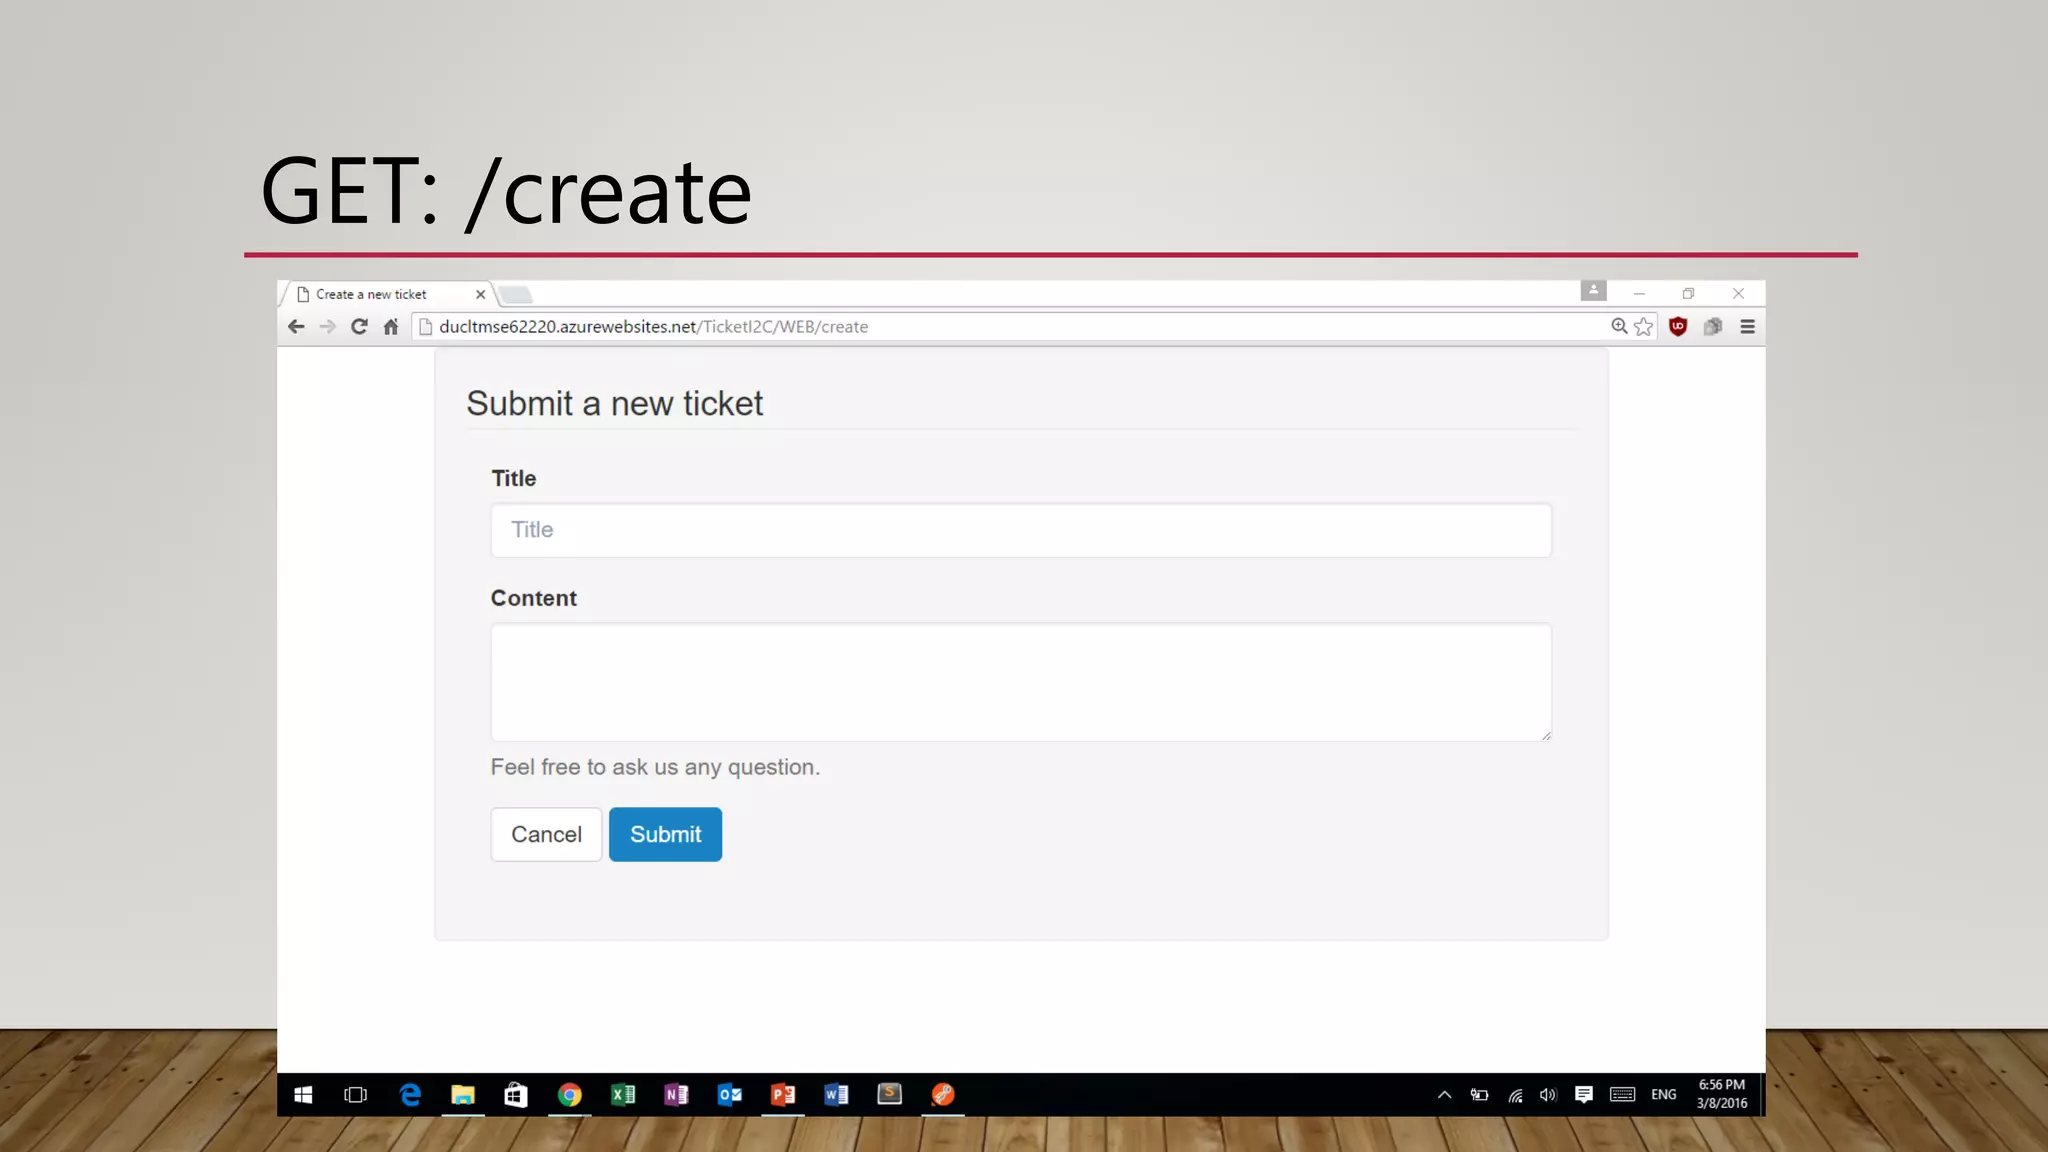Viewport: 2048px width, 1152px height.
Task: Launch Microsoft Edge from the taskbar
Action: pos(410,1095)
